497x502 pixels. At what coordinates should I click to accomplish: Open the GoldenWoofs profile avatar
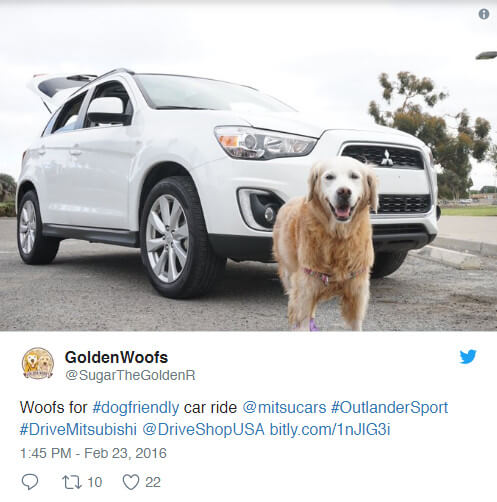tap(38, 363)
